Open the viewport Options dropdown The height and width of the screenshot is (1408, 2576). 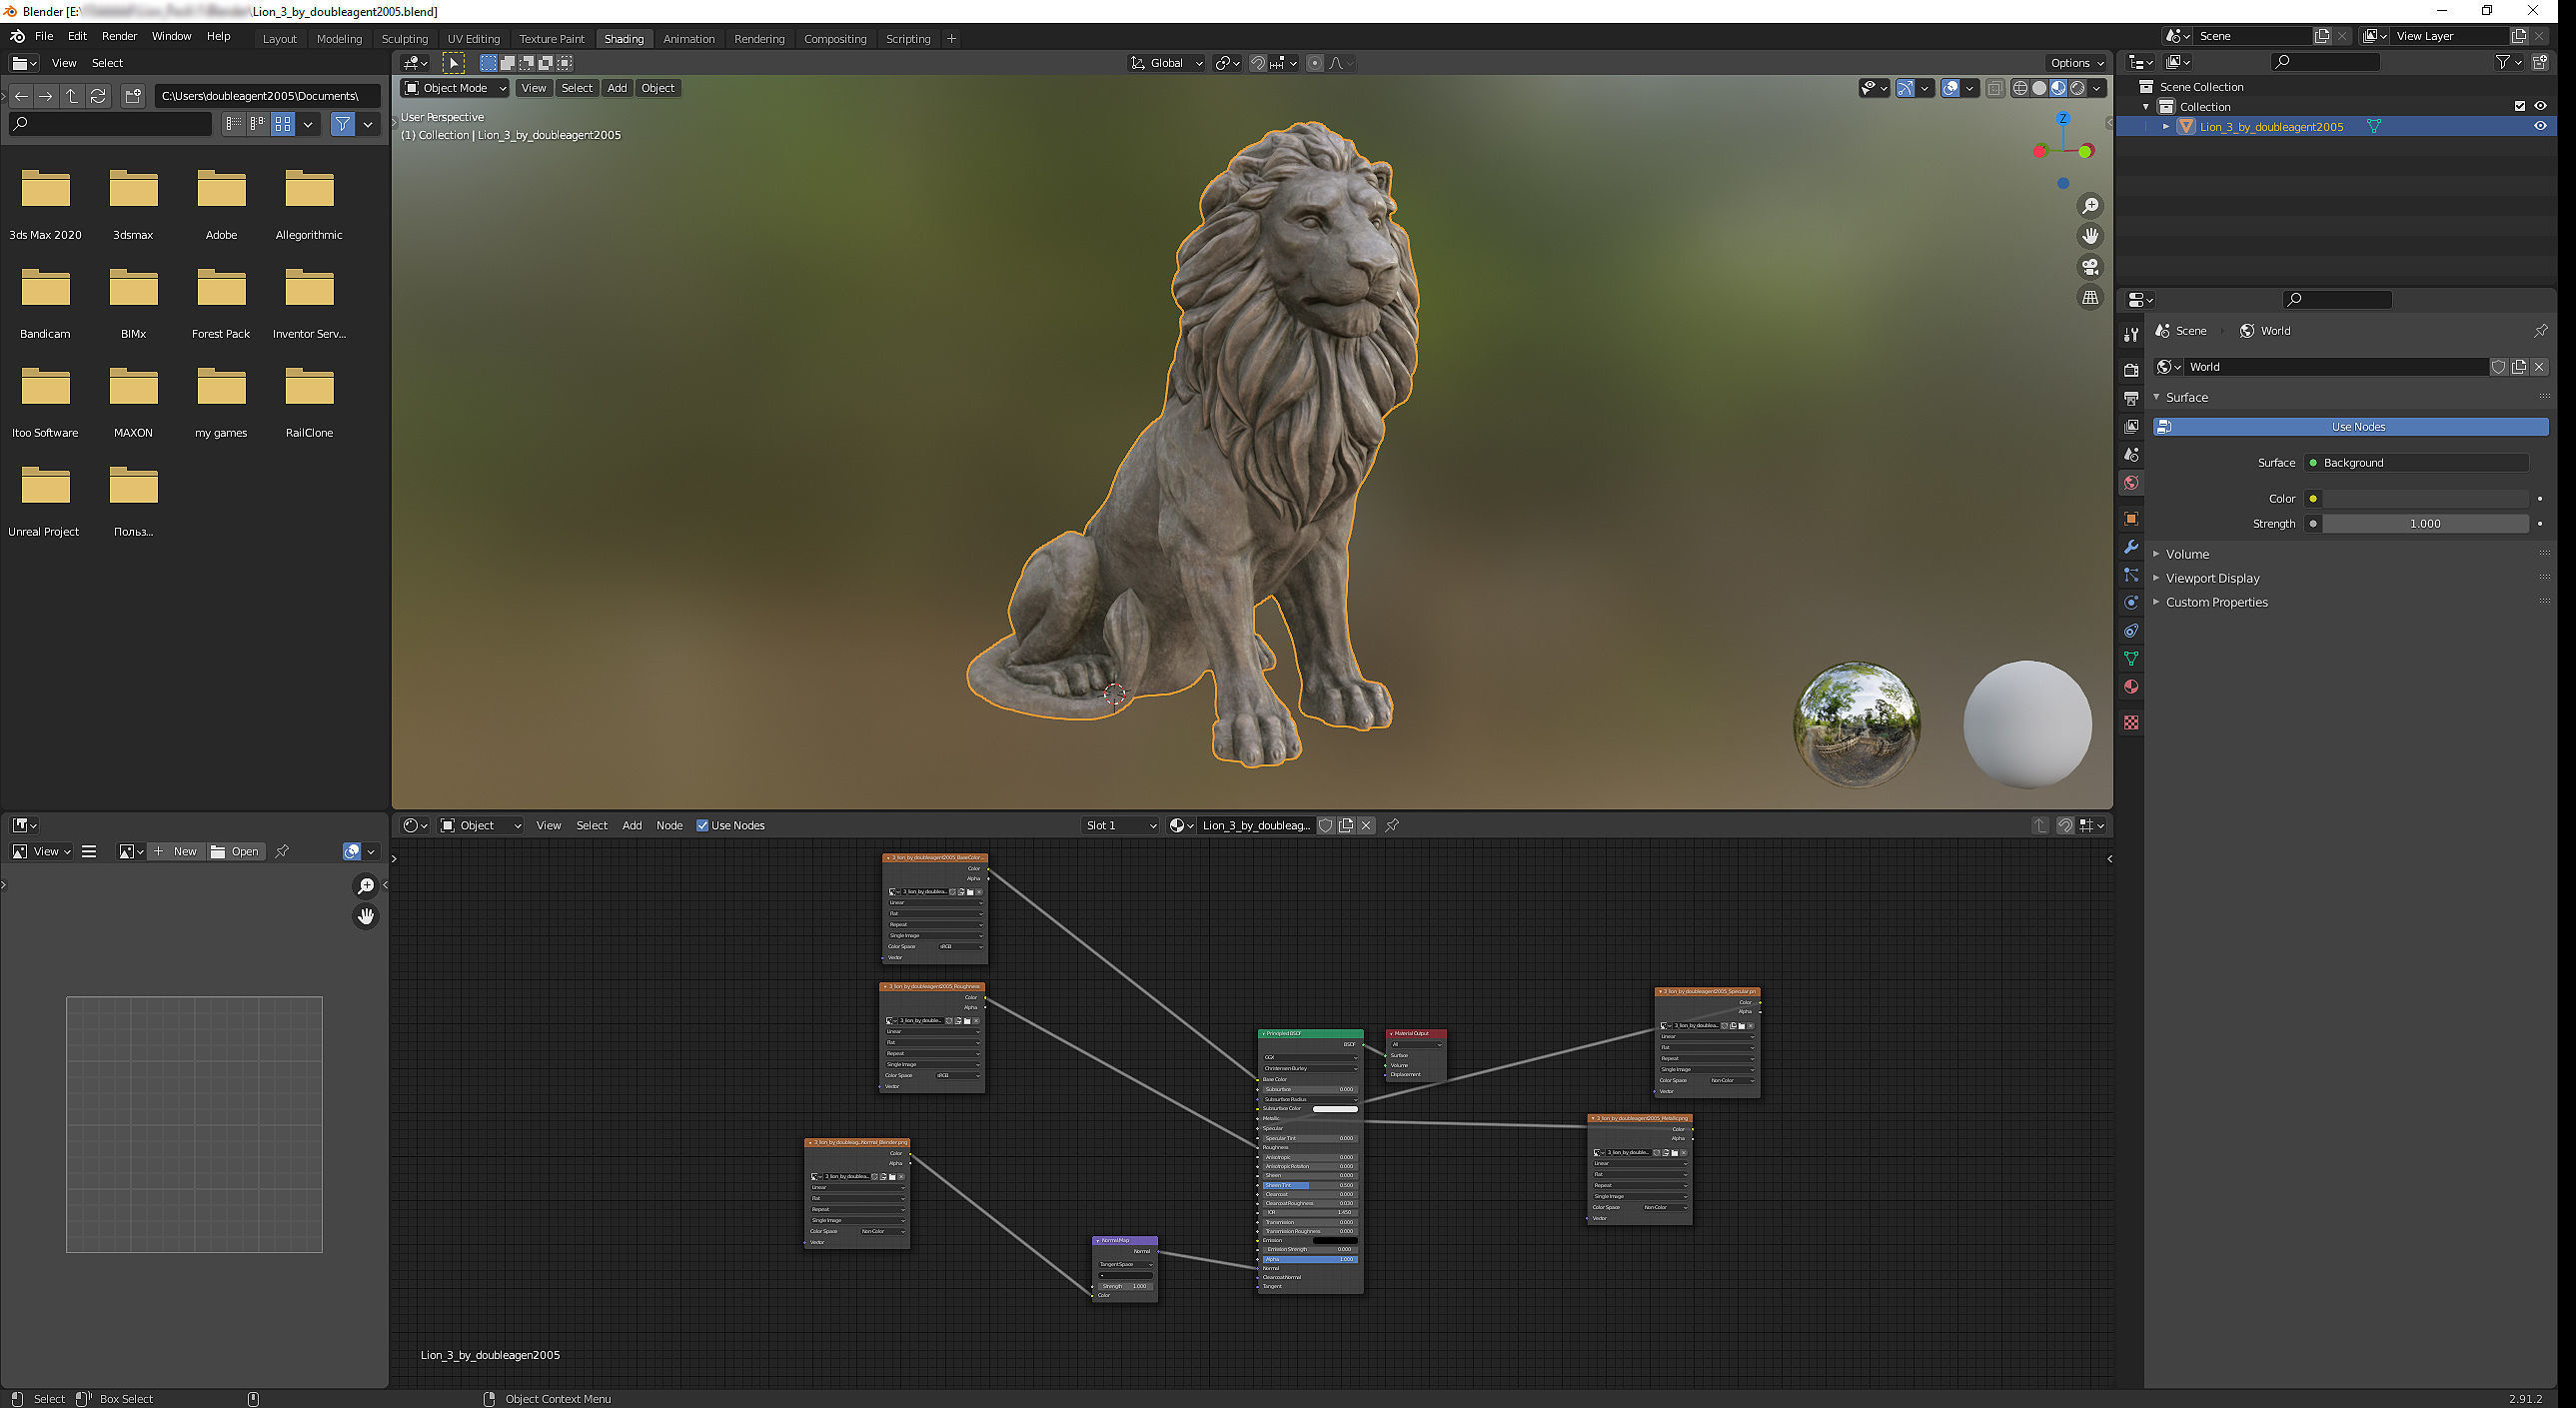(2076, 63)
